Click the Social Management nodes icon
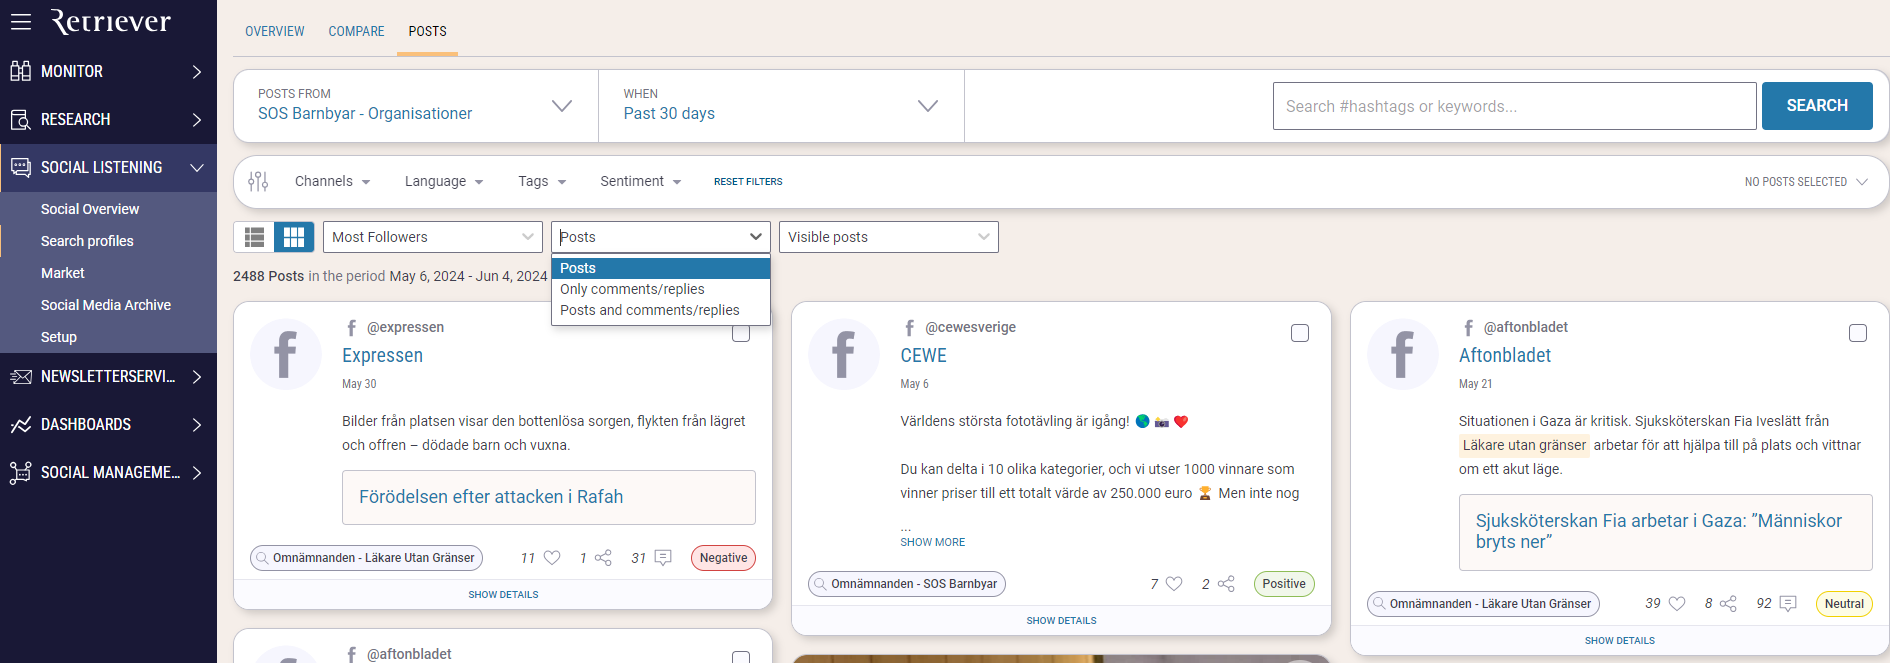This screenshot has width=1890, height=663. point(20,472)
